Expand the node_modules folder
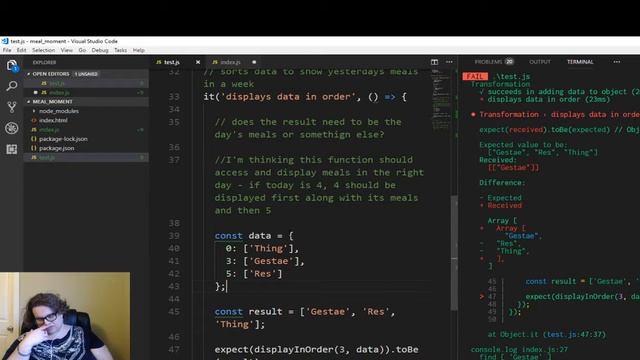640x360 pixels. (59, 111)
